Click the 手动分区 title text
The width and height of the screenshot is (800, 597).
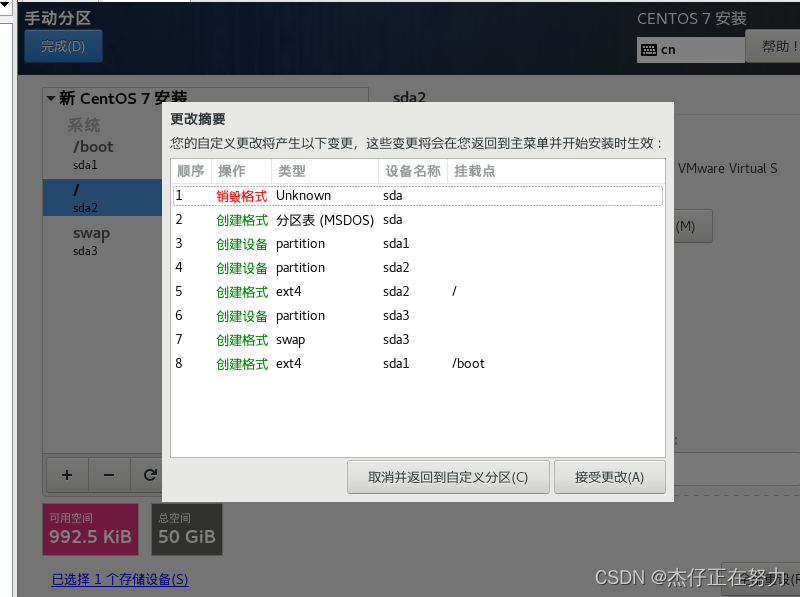(x=58, y=18)
